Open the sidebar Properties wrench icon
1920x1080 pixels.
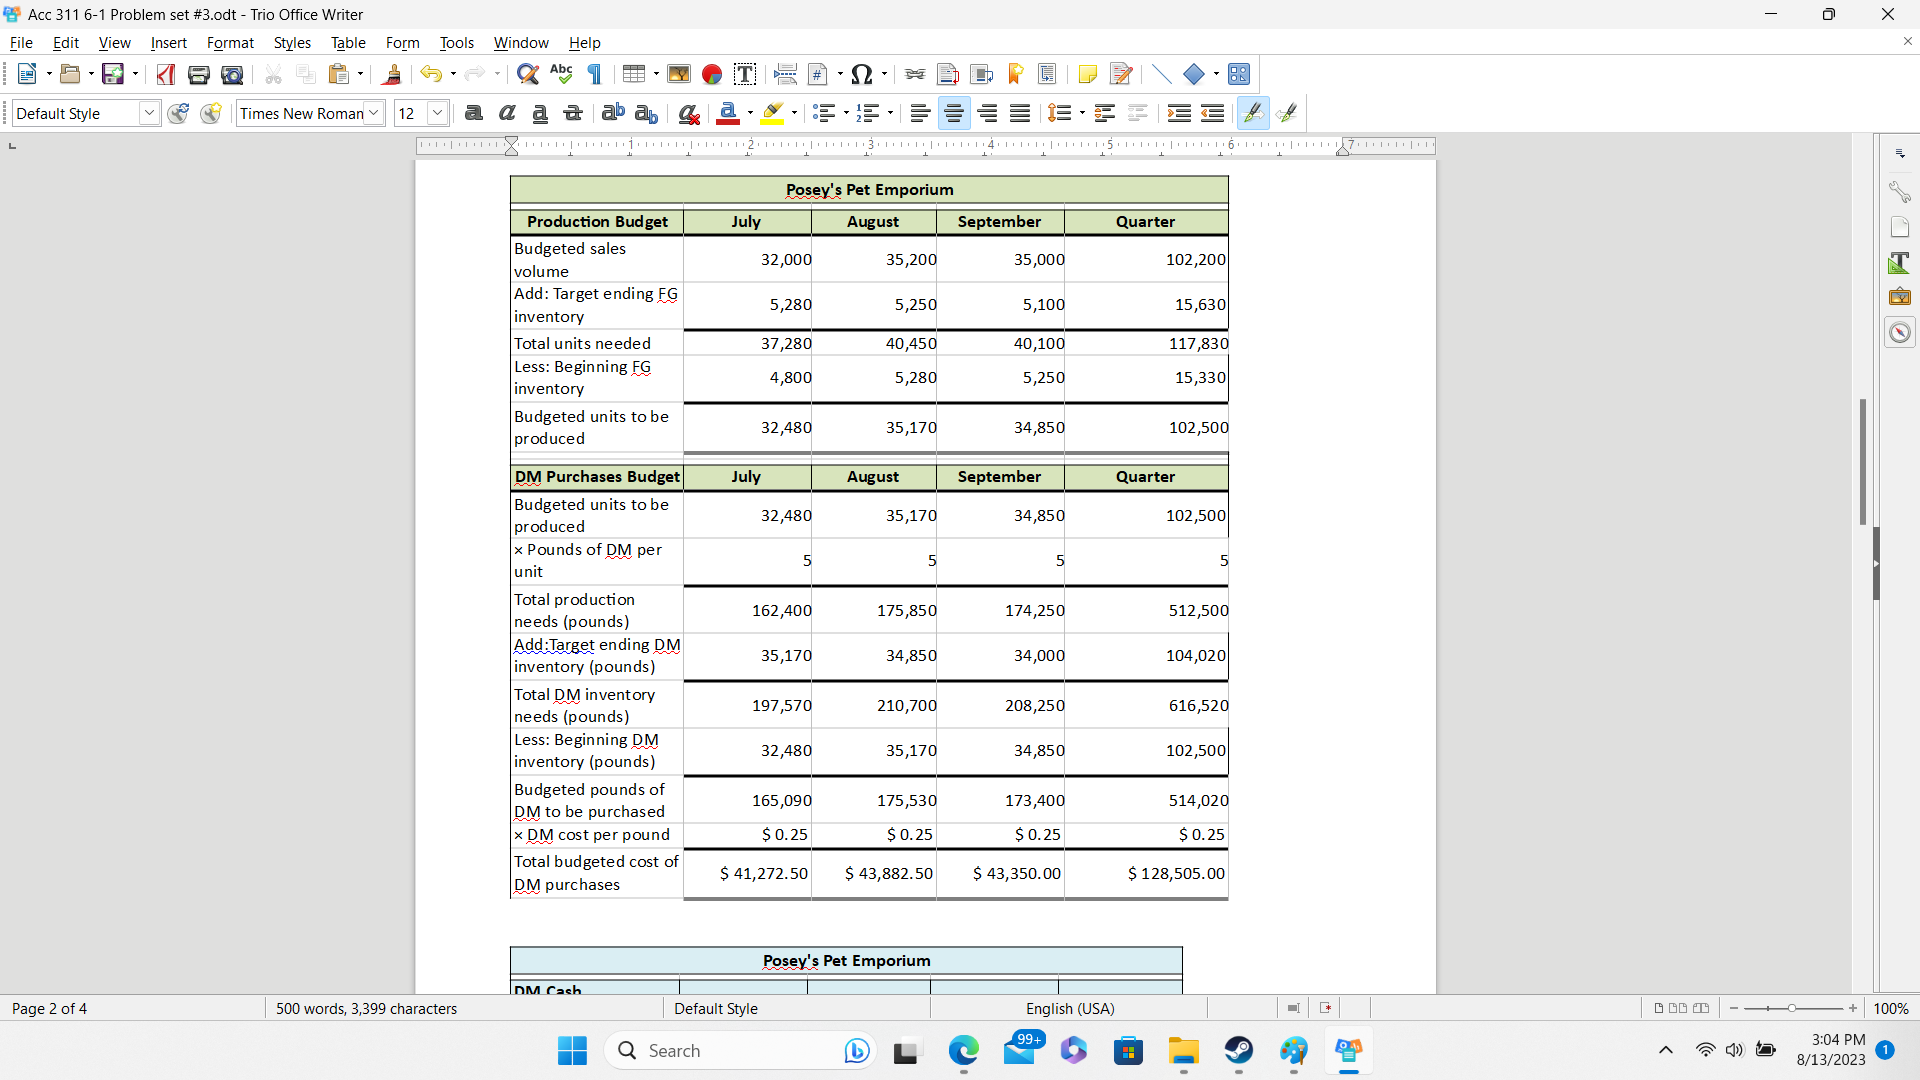pyautogui.click(x=1899, y=191)
